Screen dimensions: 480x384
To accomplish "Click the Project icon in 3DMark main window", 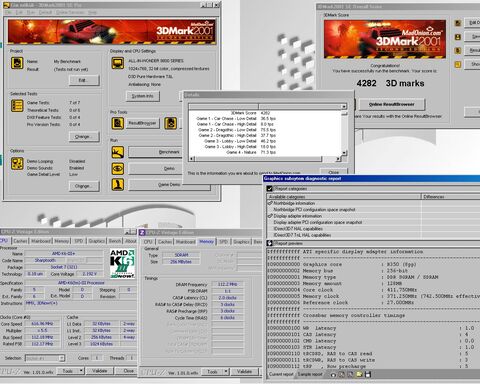I will (x=17, y=63).
